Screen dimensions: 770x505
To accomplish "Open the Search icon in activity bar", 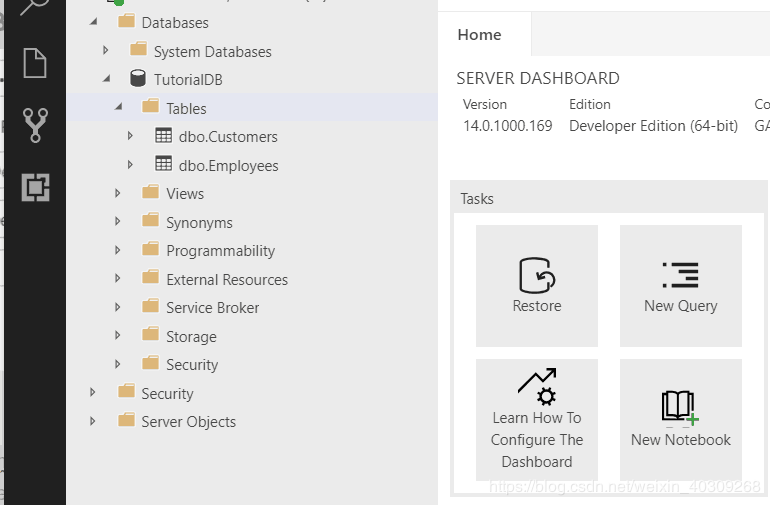I will pos(35,6).
